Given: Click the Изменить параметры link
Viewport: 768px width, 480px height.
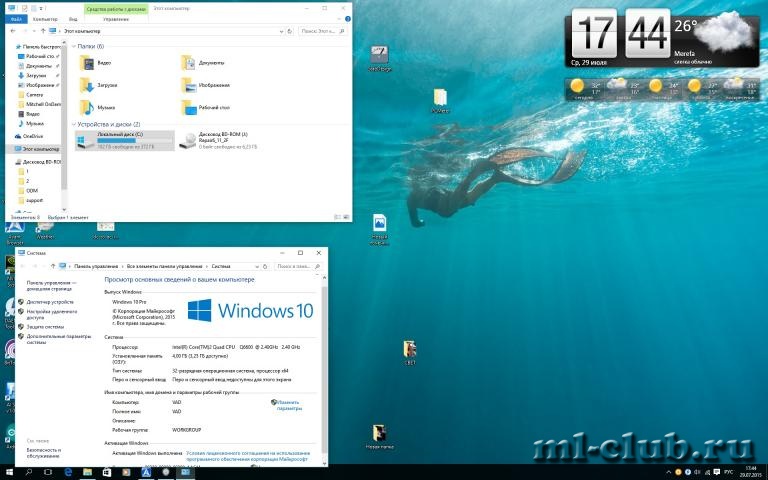Looking at the screenshot, I should click(288, 405).
